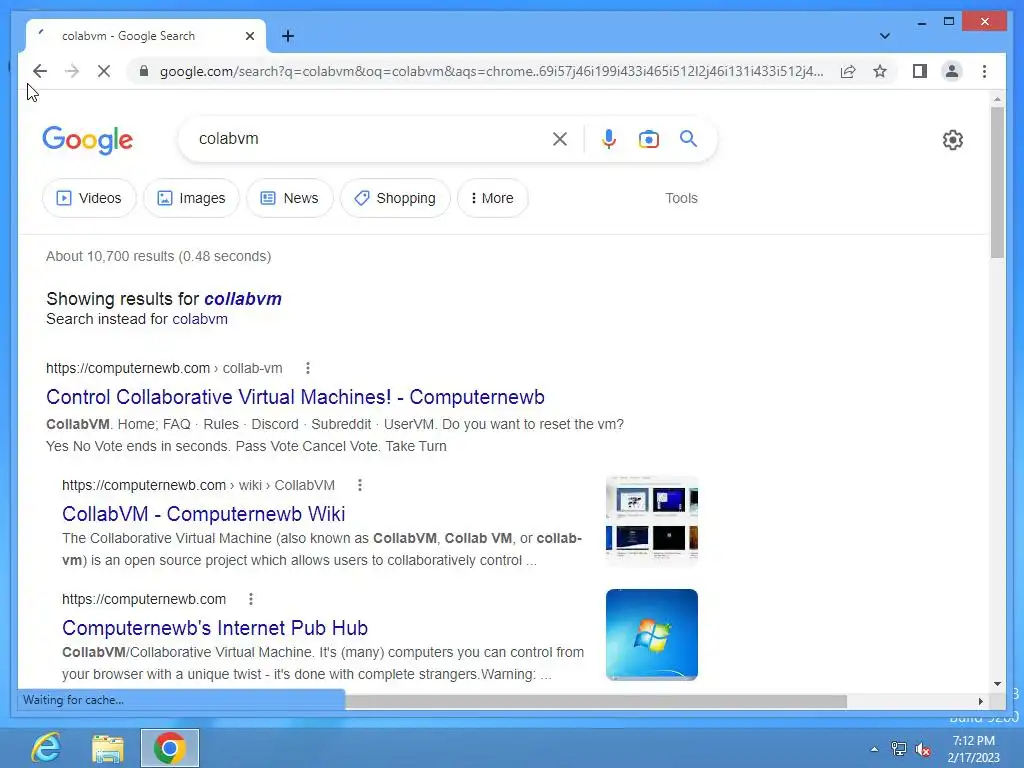View site information padlock icon
The width and height of the screenshot is (1024, 768).
tap(144, 71)
